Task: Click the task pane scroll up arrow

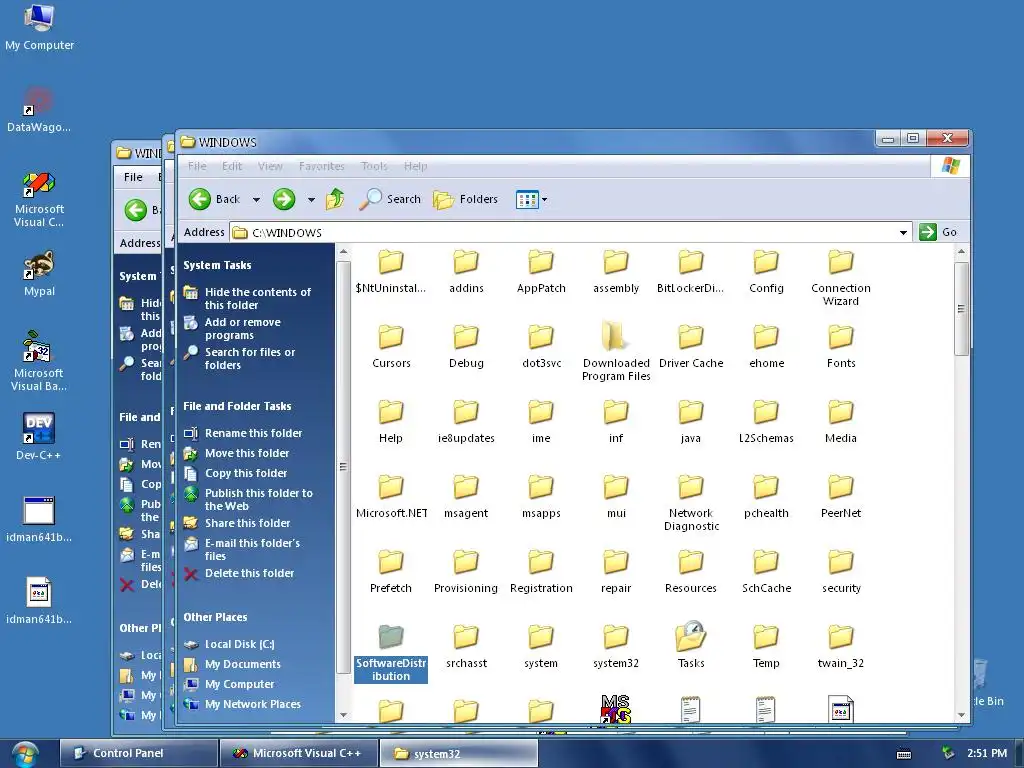Action: point(344,251)
